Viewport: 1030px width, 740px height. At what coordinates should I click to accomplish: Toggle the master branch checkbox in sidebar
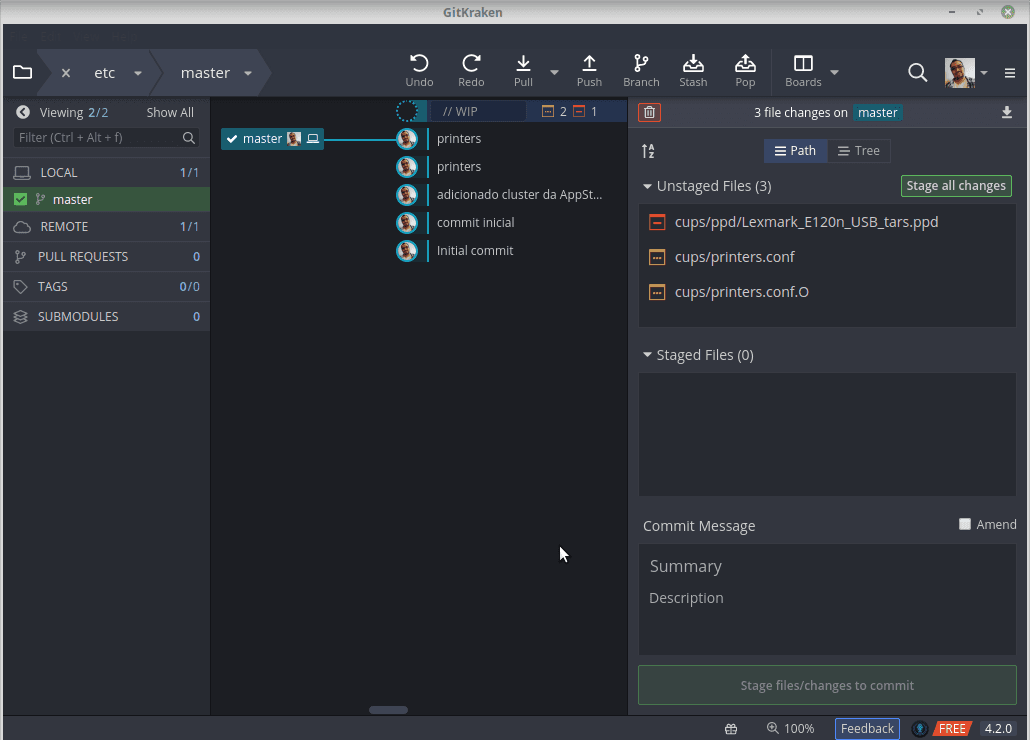(x=21, y=200)
